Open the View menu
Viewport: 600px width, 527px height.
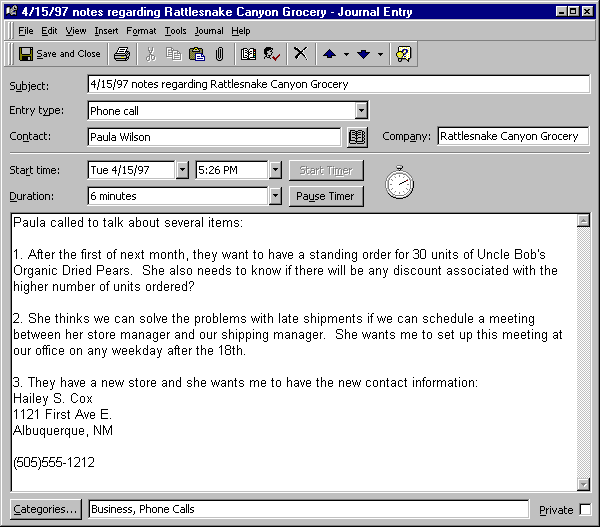click(x=75, y=31)
